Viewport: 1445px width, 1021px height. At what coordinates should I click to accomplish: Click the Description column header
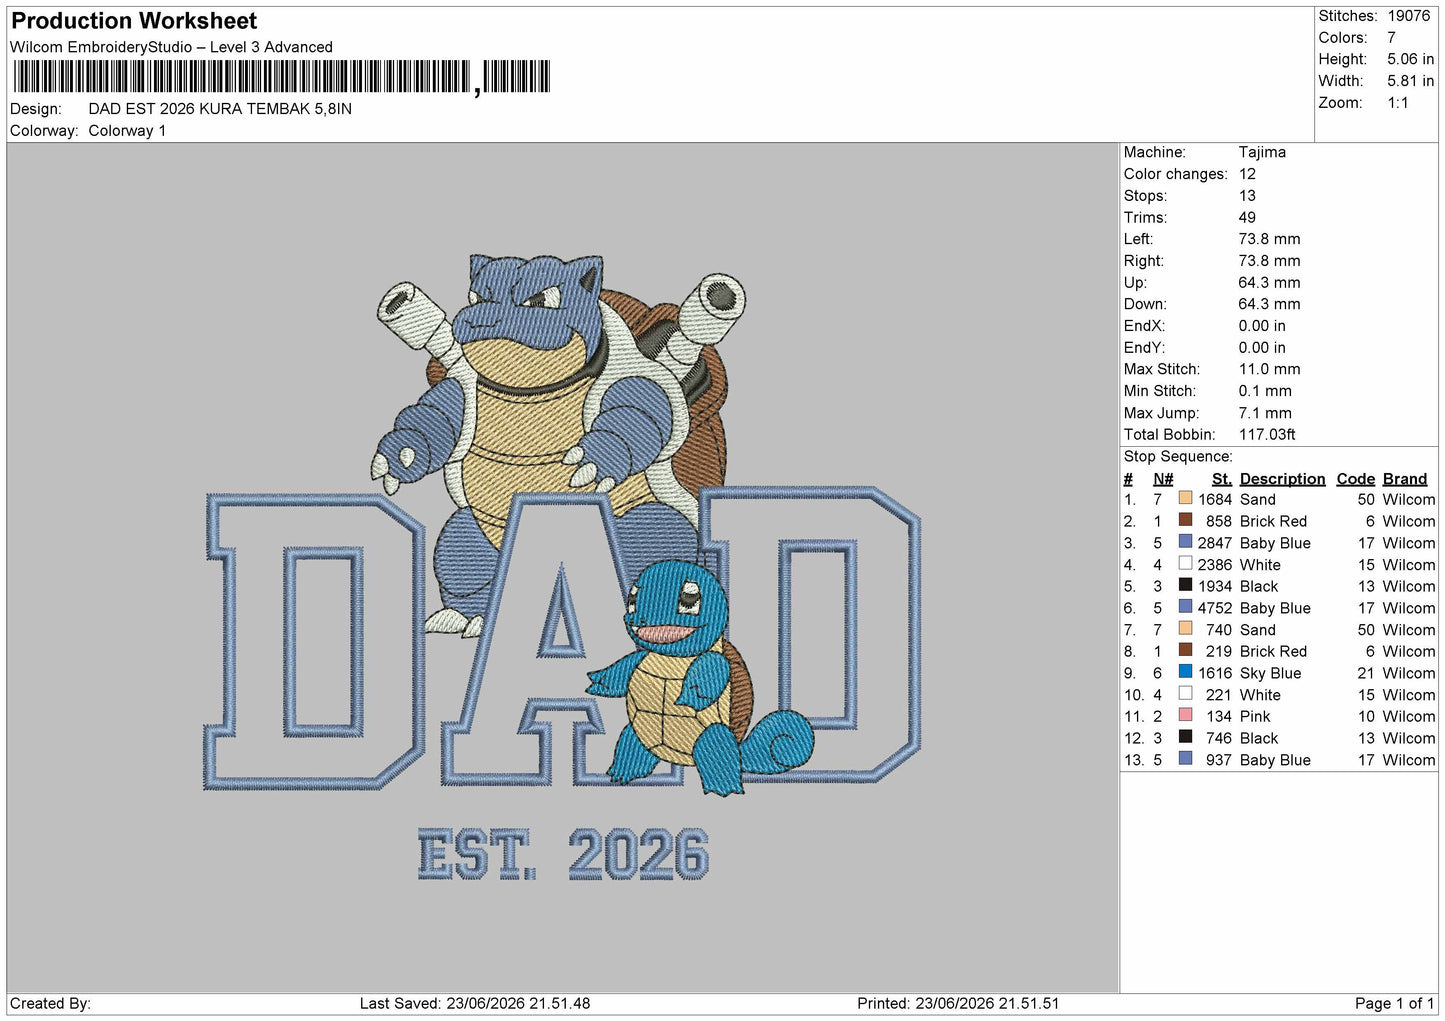(x=1282, y=479)
